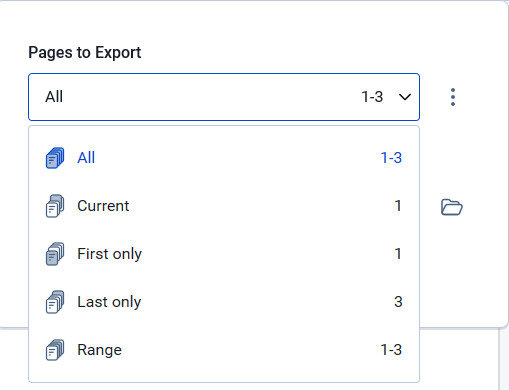Click page number 3 beside Last only
509x390 pixels.
tap(398, 302)
